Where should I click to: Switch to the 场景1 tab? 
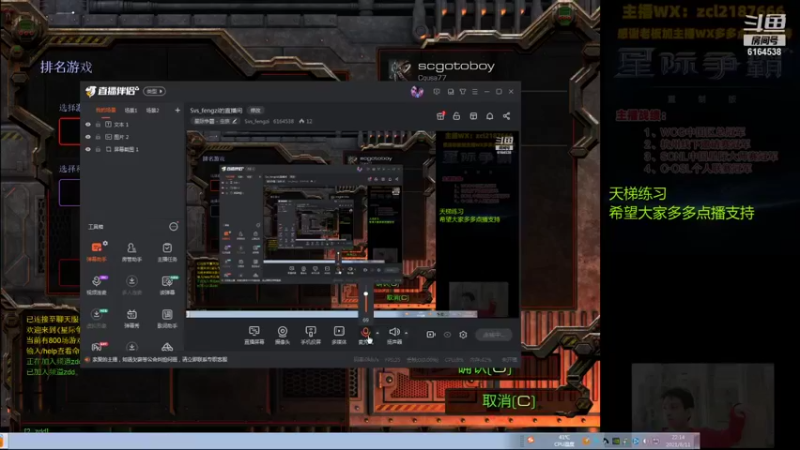[131, 110]
